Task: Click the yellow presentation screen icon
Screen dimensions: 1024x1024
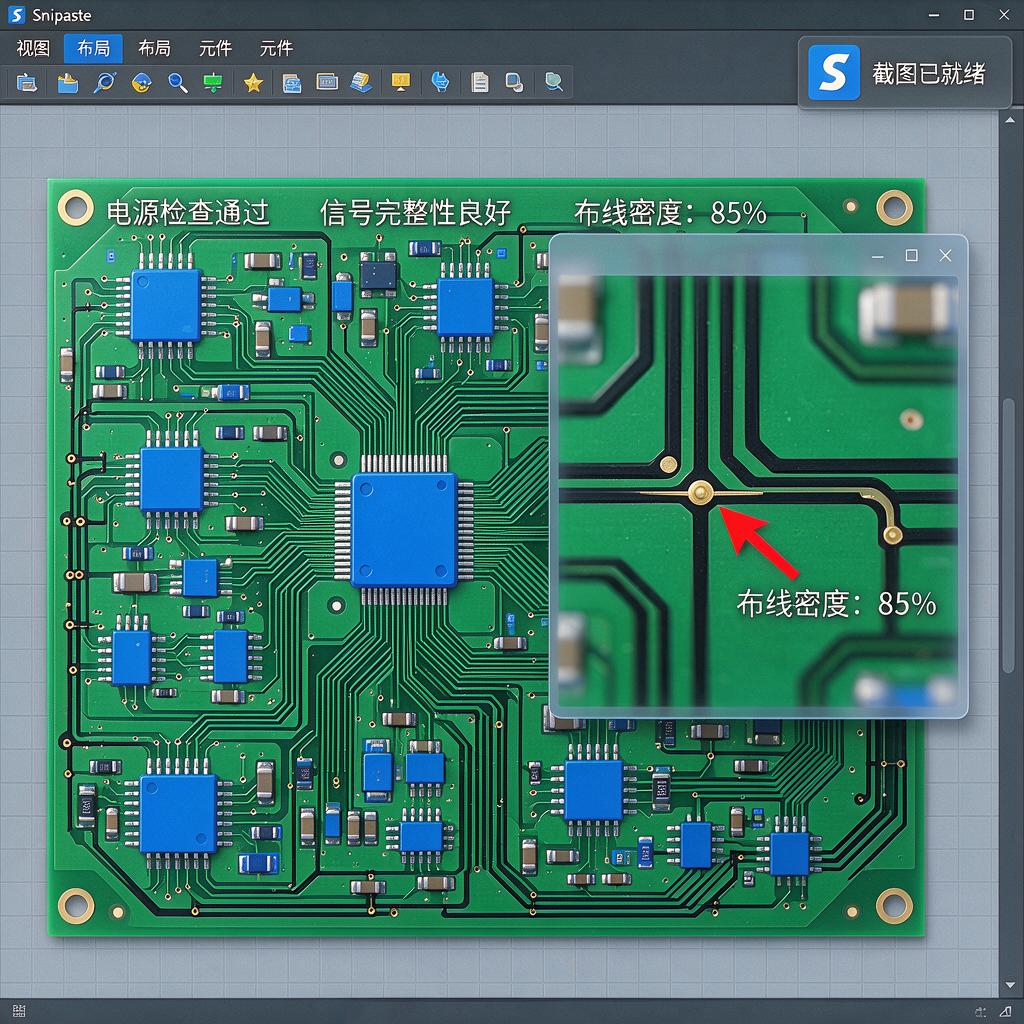Action: (x=400, y=82)
